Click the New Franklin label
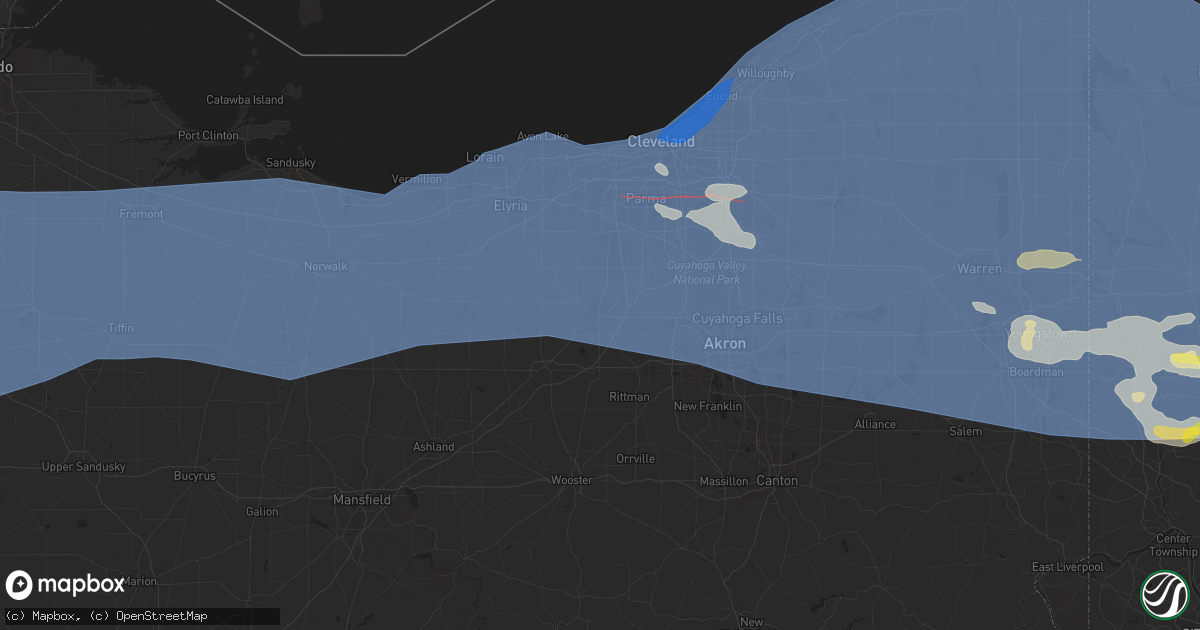Viewport: 1200px width, 630px height. (x=708, y=406)
